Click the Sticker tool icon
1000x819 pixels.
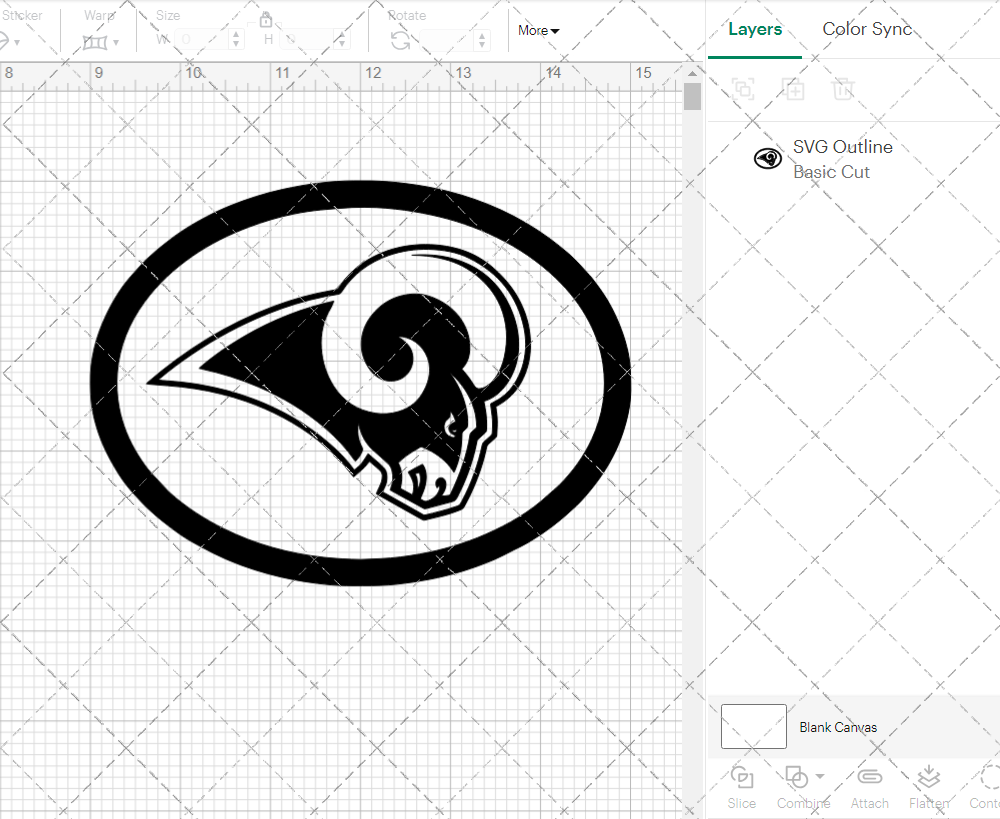pyautogui.click(x=3, y=42)
